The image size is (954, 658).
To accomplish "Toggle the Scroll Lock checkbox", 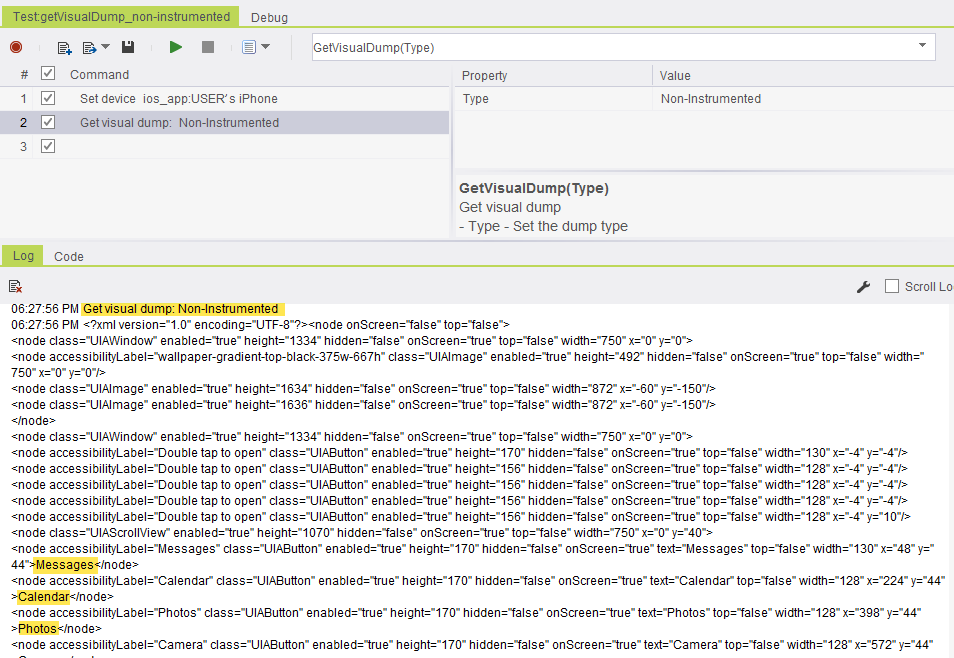I will (x=892, y=286).
